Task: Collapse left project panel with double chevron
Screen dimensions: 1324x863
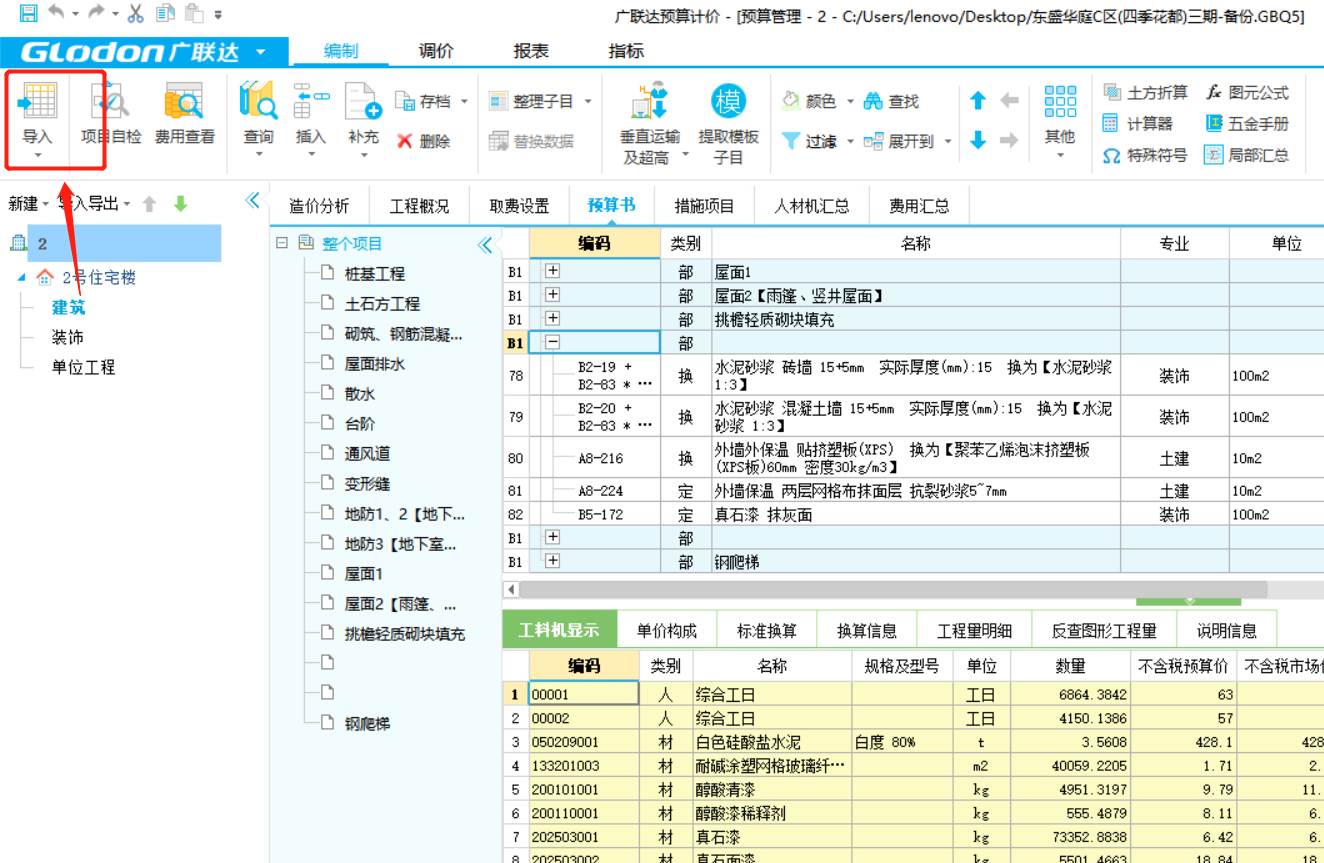Action: (x=253, y=200)
